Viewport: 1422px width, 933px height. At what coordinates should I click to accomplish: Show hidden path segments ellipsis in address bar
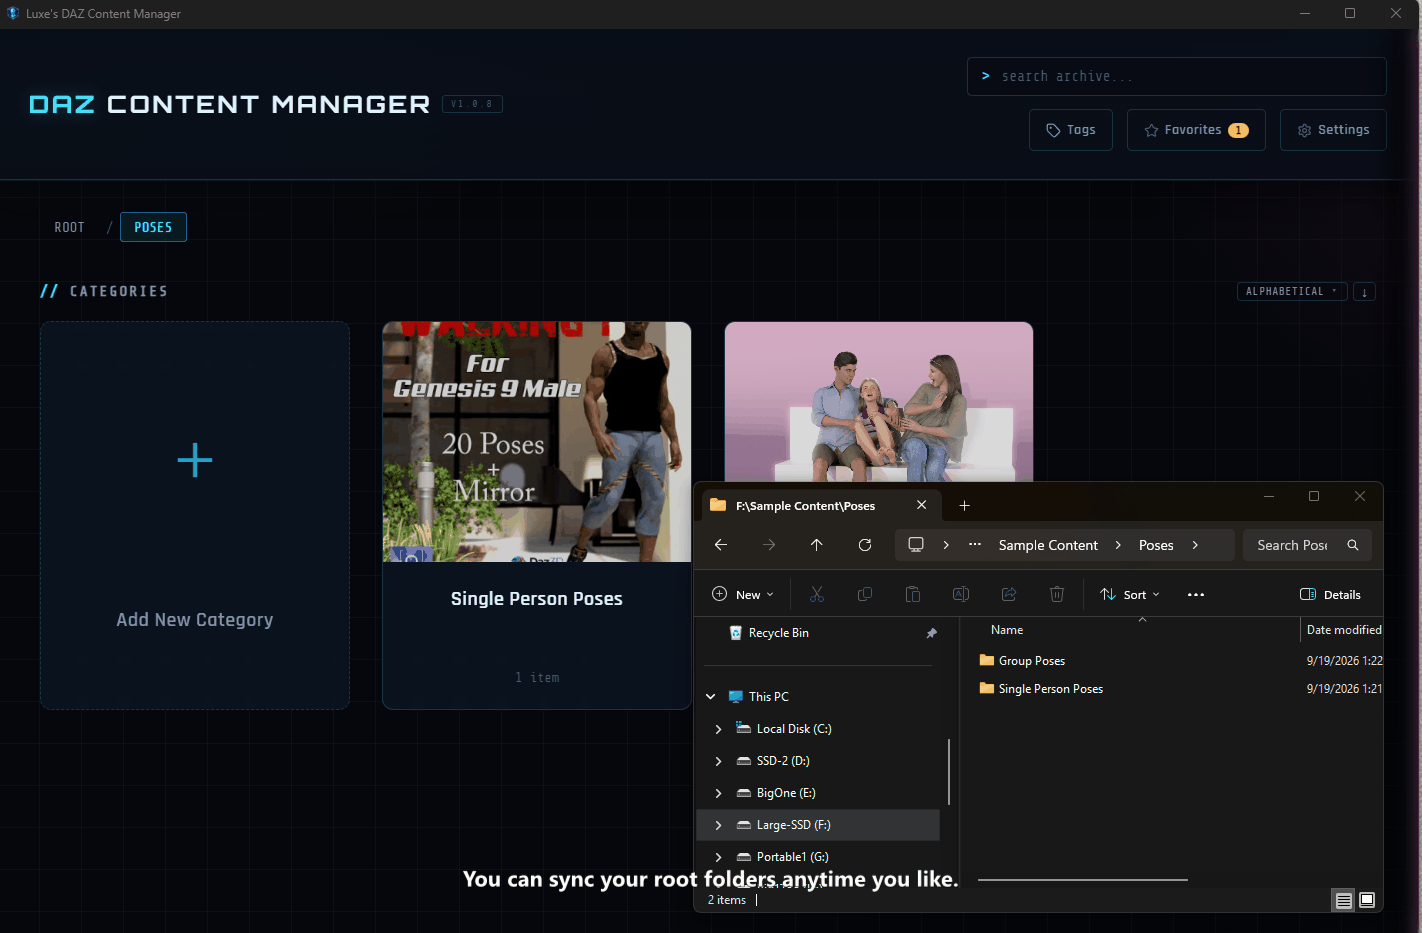click(975, 545)
